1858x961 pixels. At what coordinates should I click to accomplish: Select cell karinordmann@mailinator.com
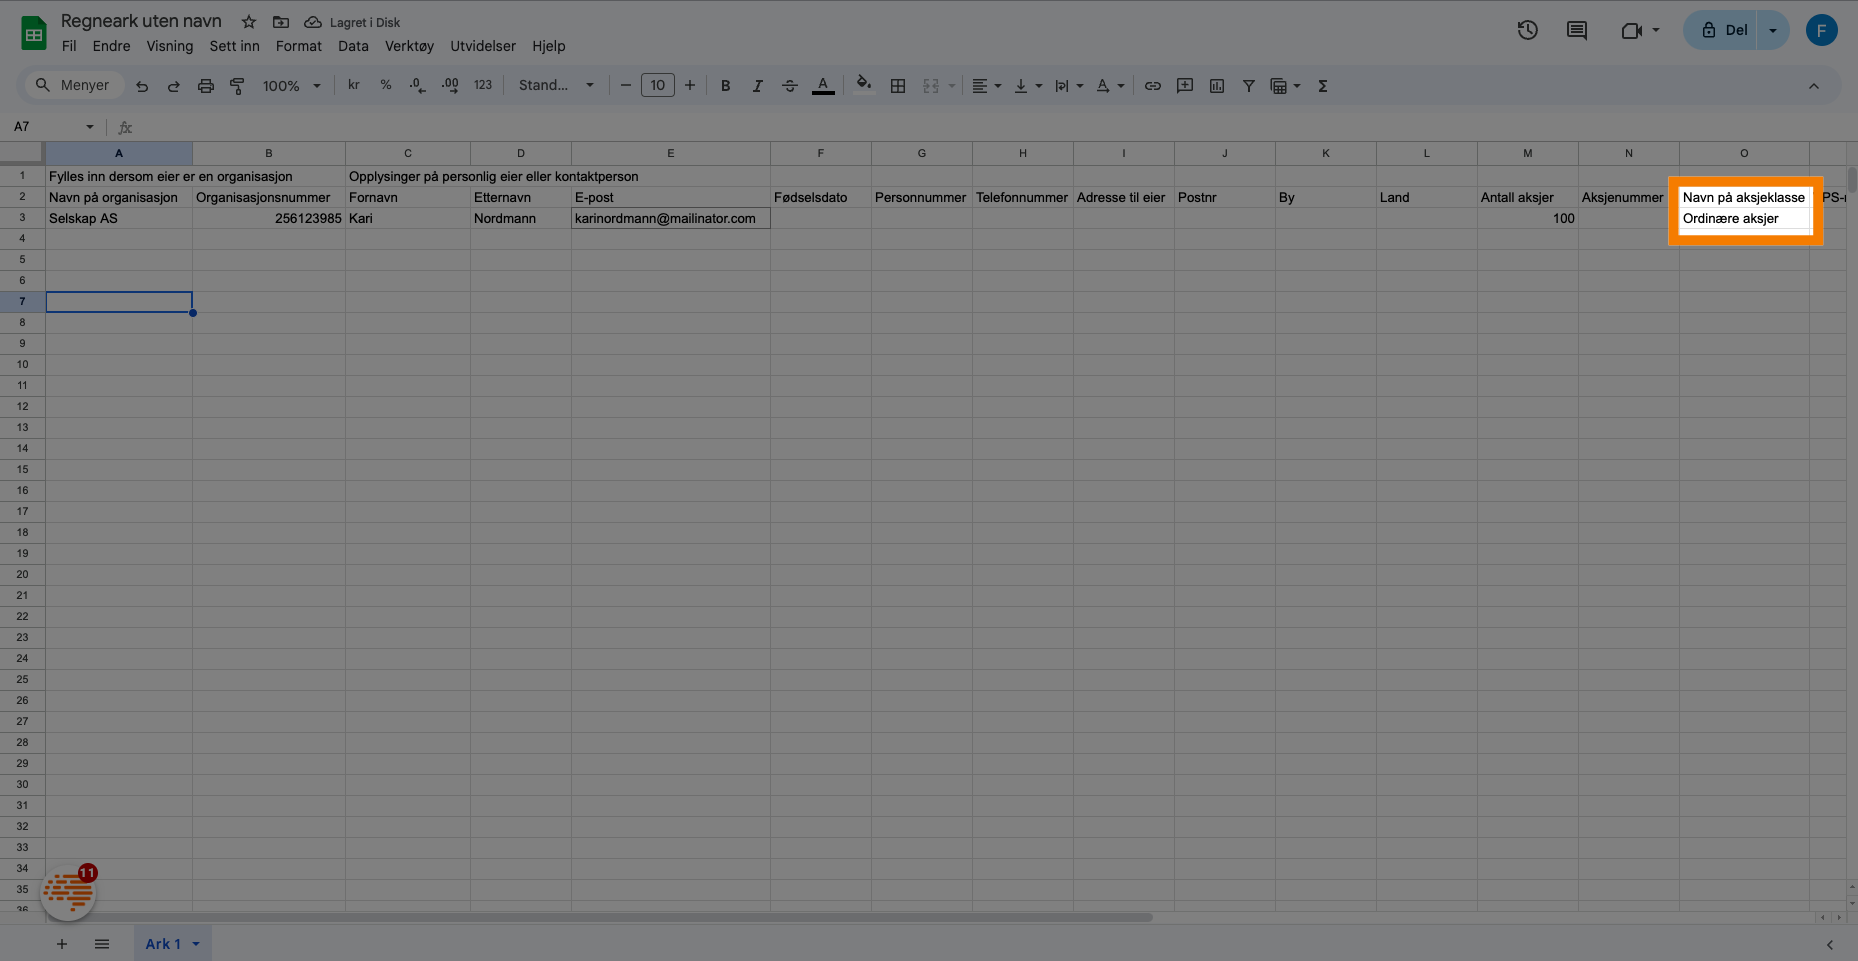pyautogui.click(x=671, y=218)
